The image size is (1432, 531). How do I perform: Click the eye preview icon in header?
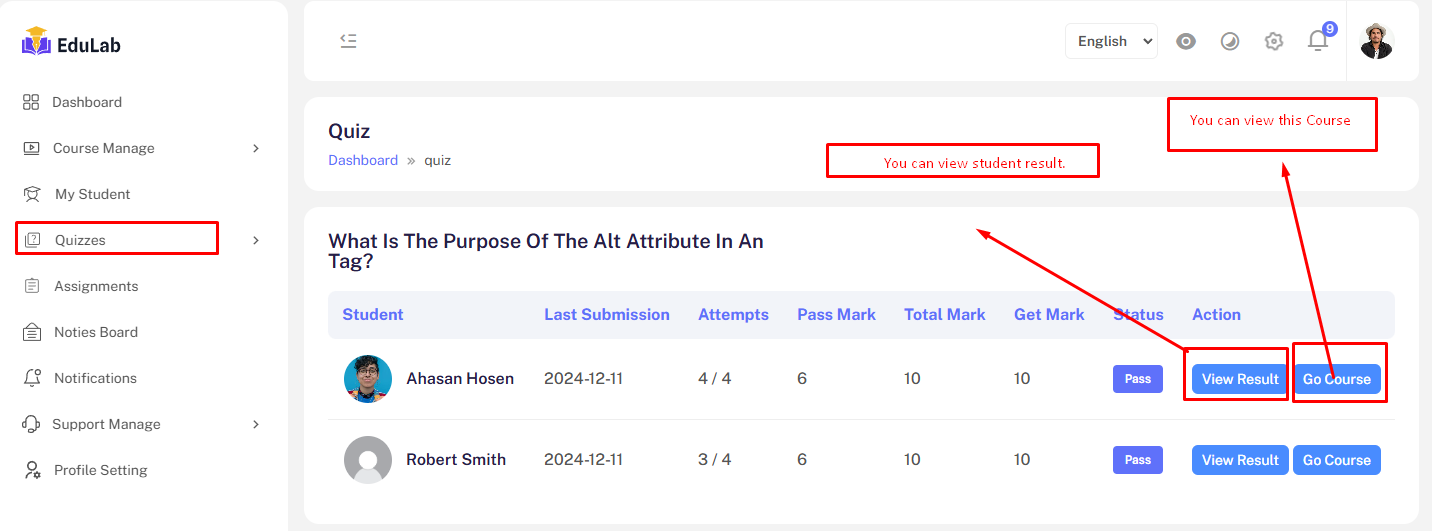pos(1186,41)
